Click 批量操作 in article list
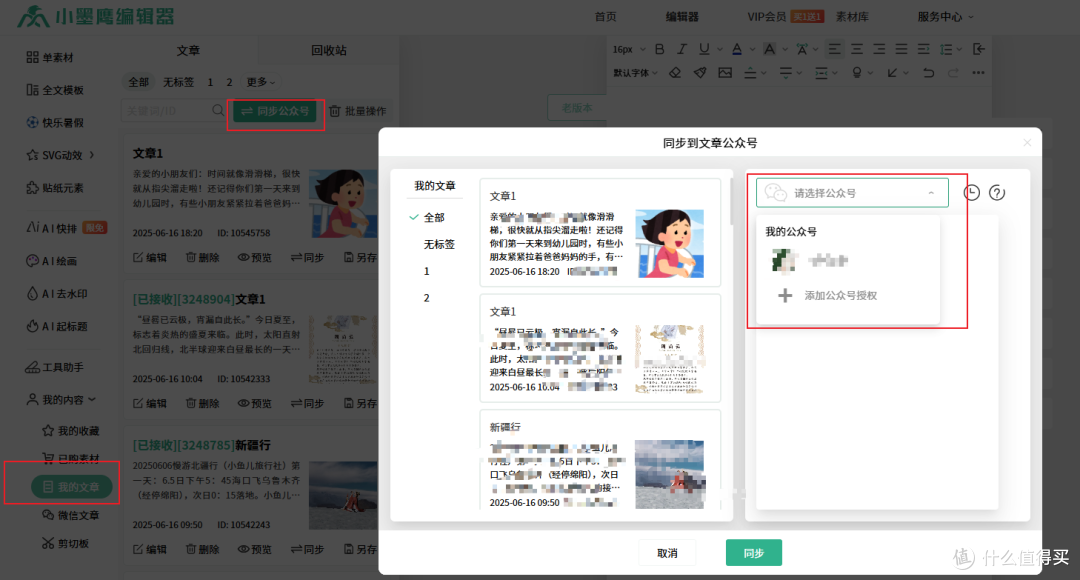 pyautogui.click(x=357, y=111)
